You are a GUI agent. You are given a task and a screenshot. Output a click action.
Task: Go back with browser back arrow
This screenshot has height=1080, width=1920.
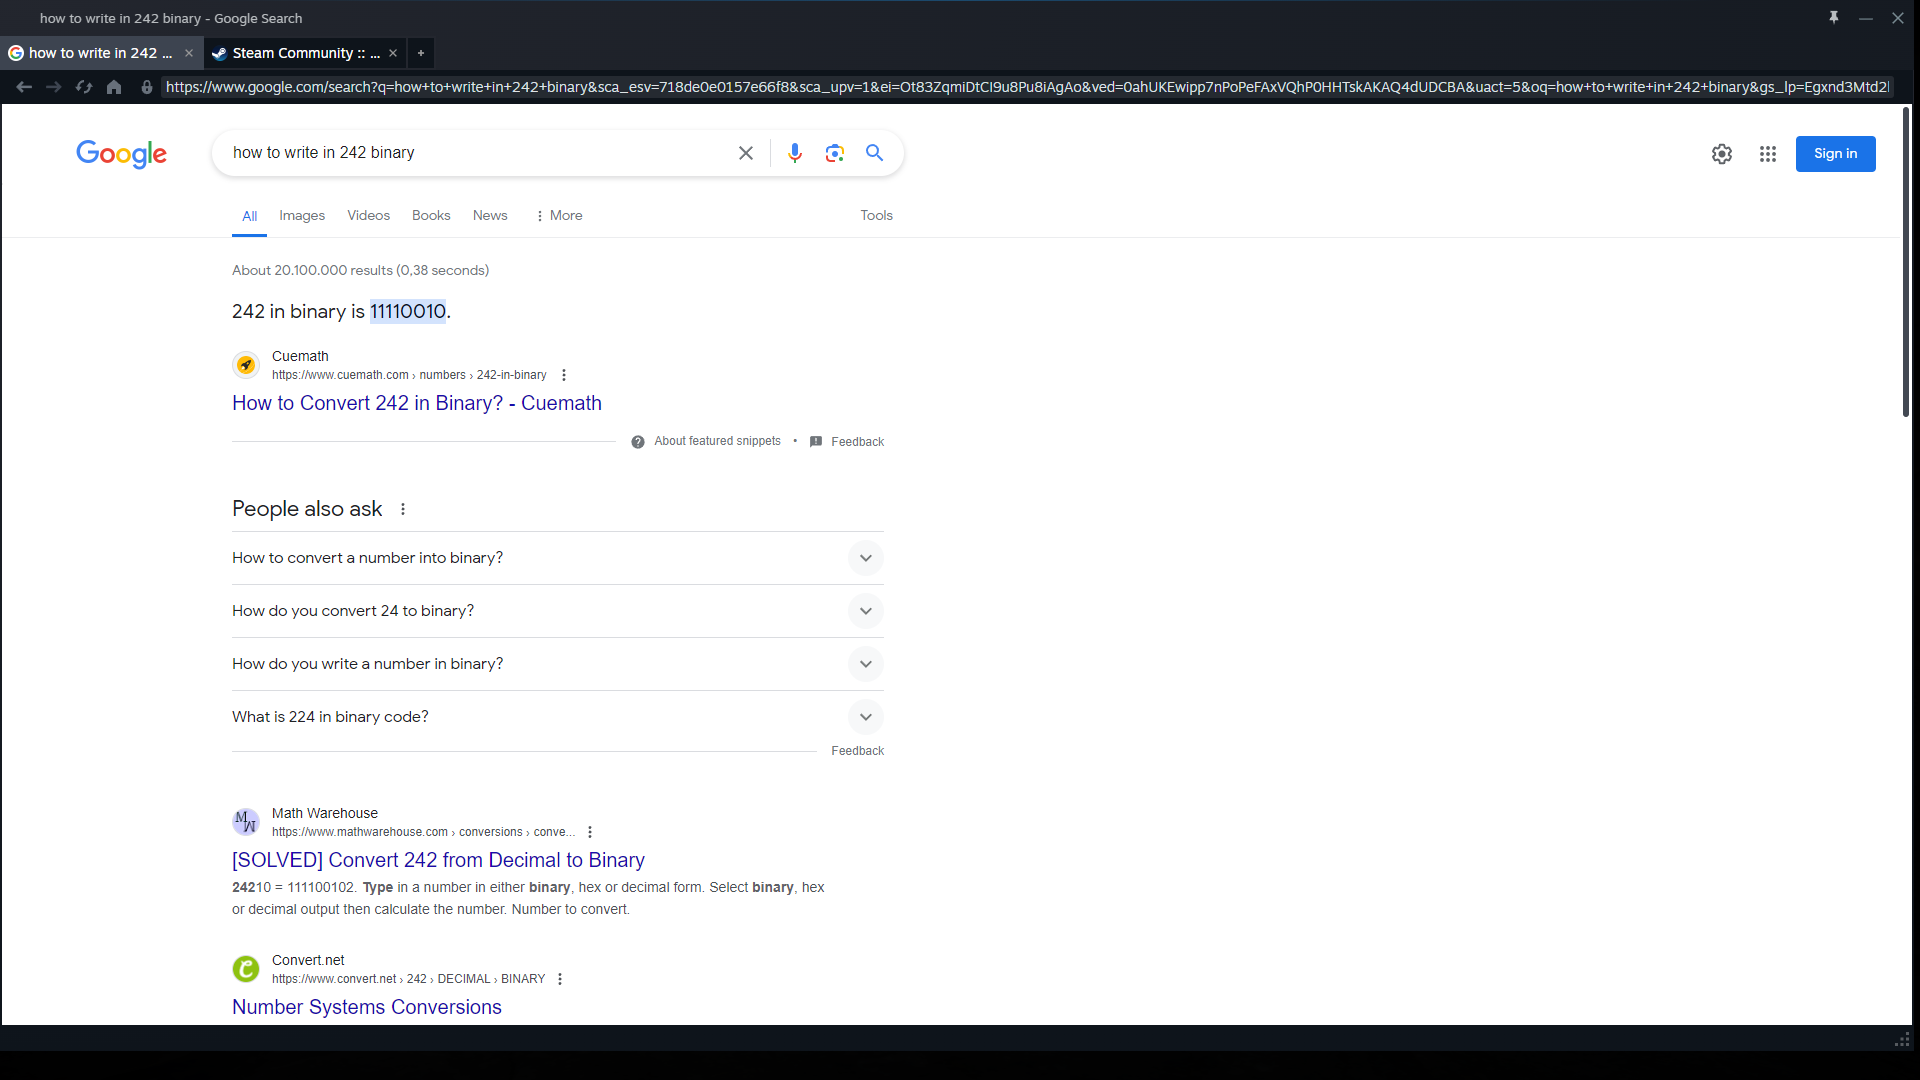(x=24, y=88)
